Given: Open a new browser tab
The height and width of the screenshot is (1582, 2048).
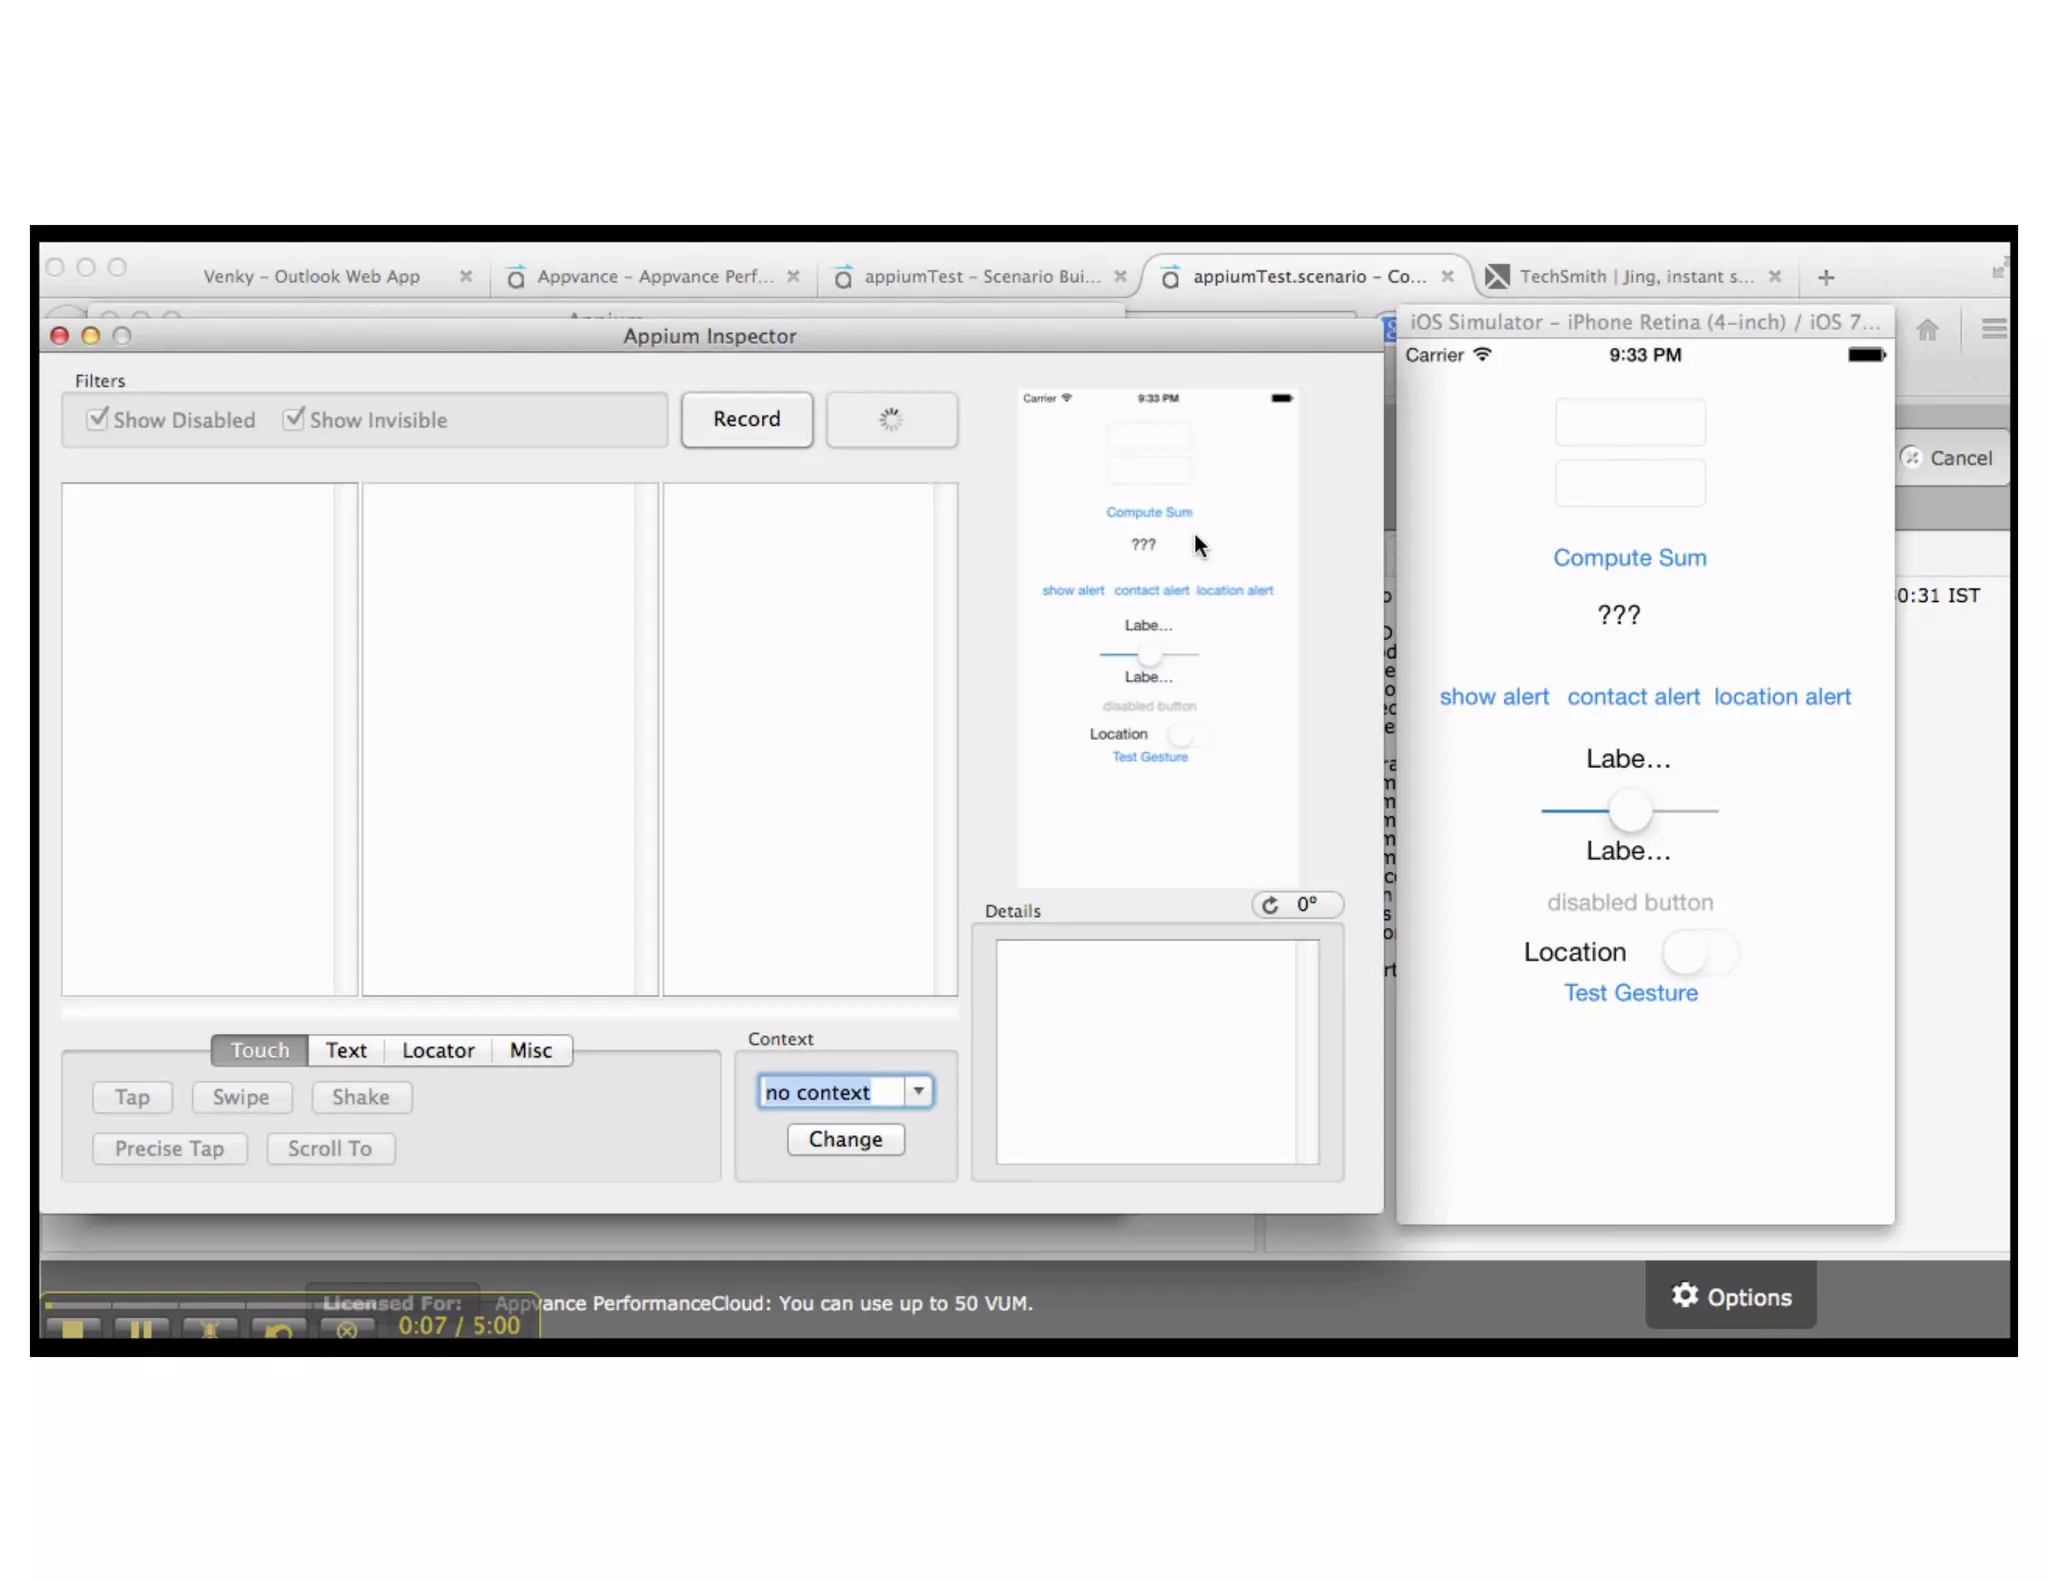Looking at the screenshot, I should point(1826,277).
